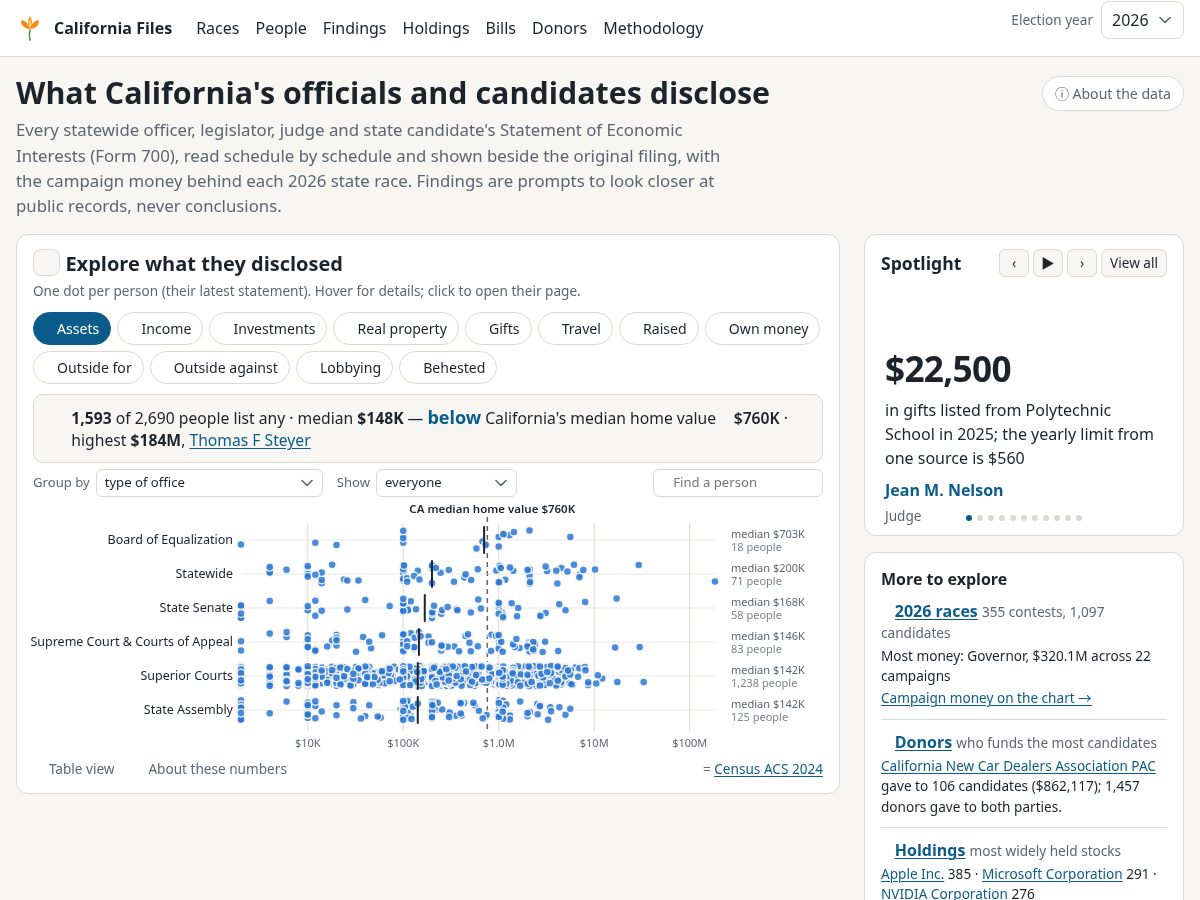Screen dimensions: 1200x900
Task: Select the Raised metric pill
Action: pyautogui.click(x=659, y=328)
